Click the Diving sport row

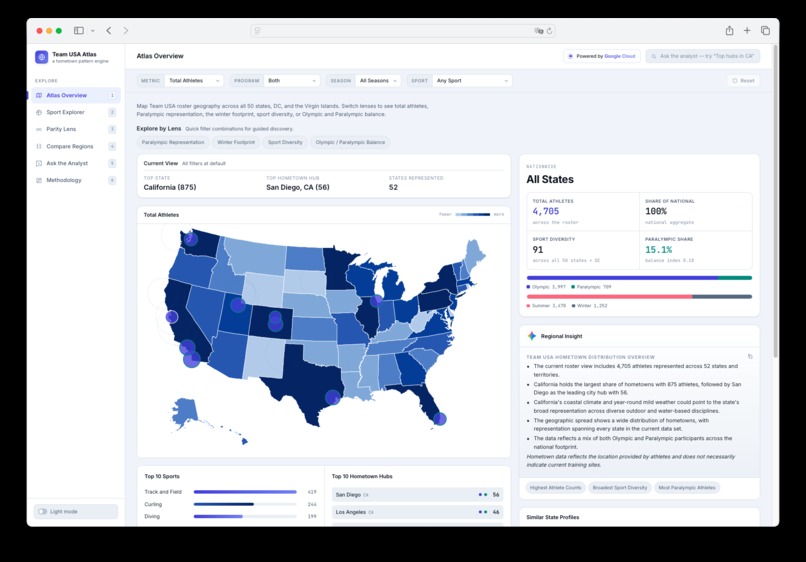[x=230, y=516]
